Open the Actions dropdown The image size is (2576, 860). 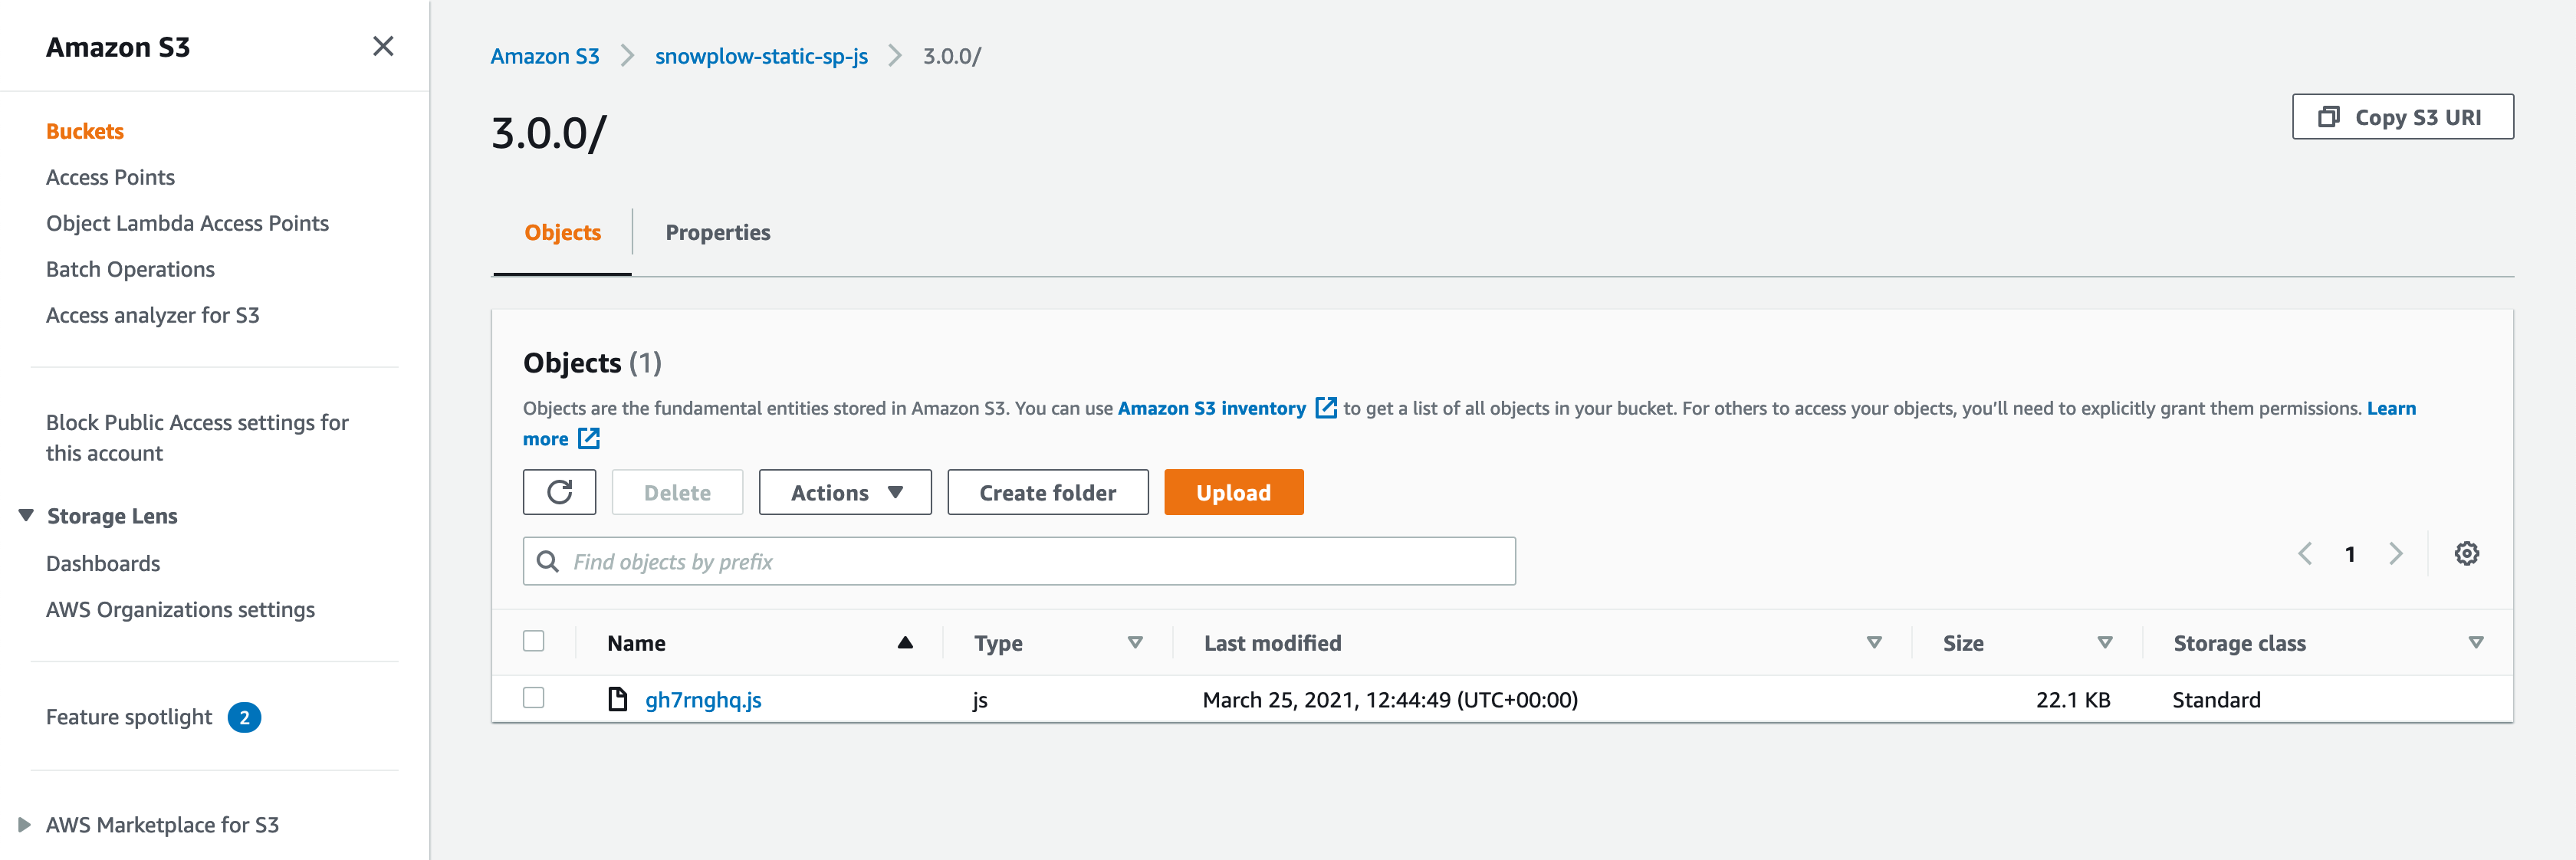[x=845, y=492]
